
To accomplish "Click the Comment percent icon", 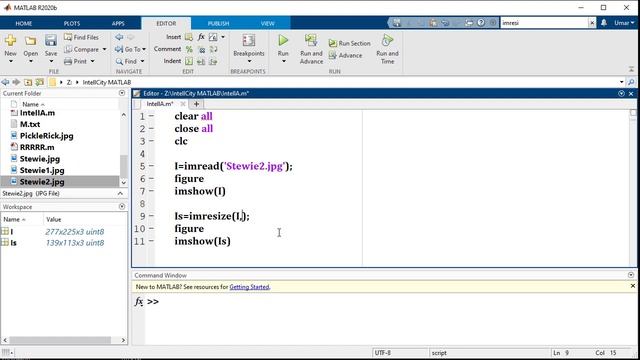I will point(189,49).
